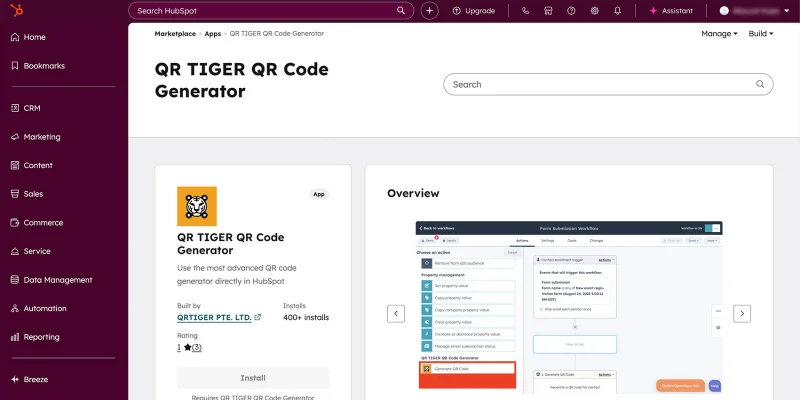Image resolution: width=800 pixels, height=400 pixels.
Task: Focus the Search HubSpot field
Action: (271, 11)
